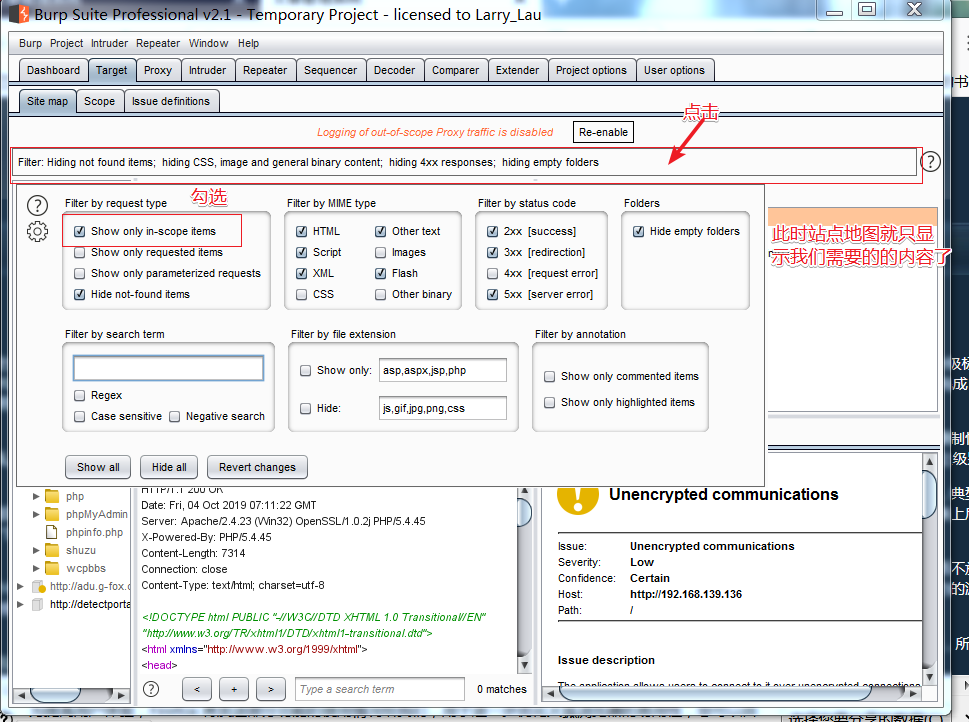Click the detectportal host icon
This screenshot has width=969, height=722.
[x=38, y=604]
